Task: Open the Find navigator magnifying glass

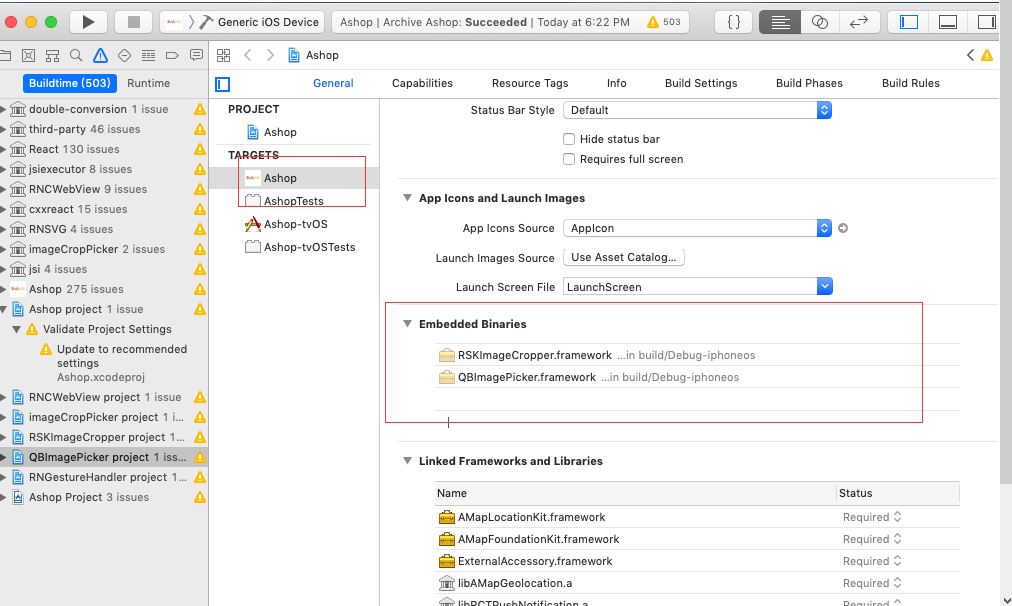Action: pos(74,55)
